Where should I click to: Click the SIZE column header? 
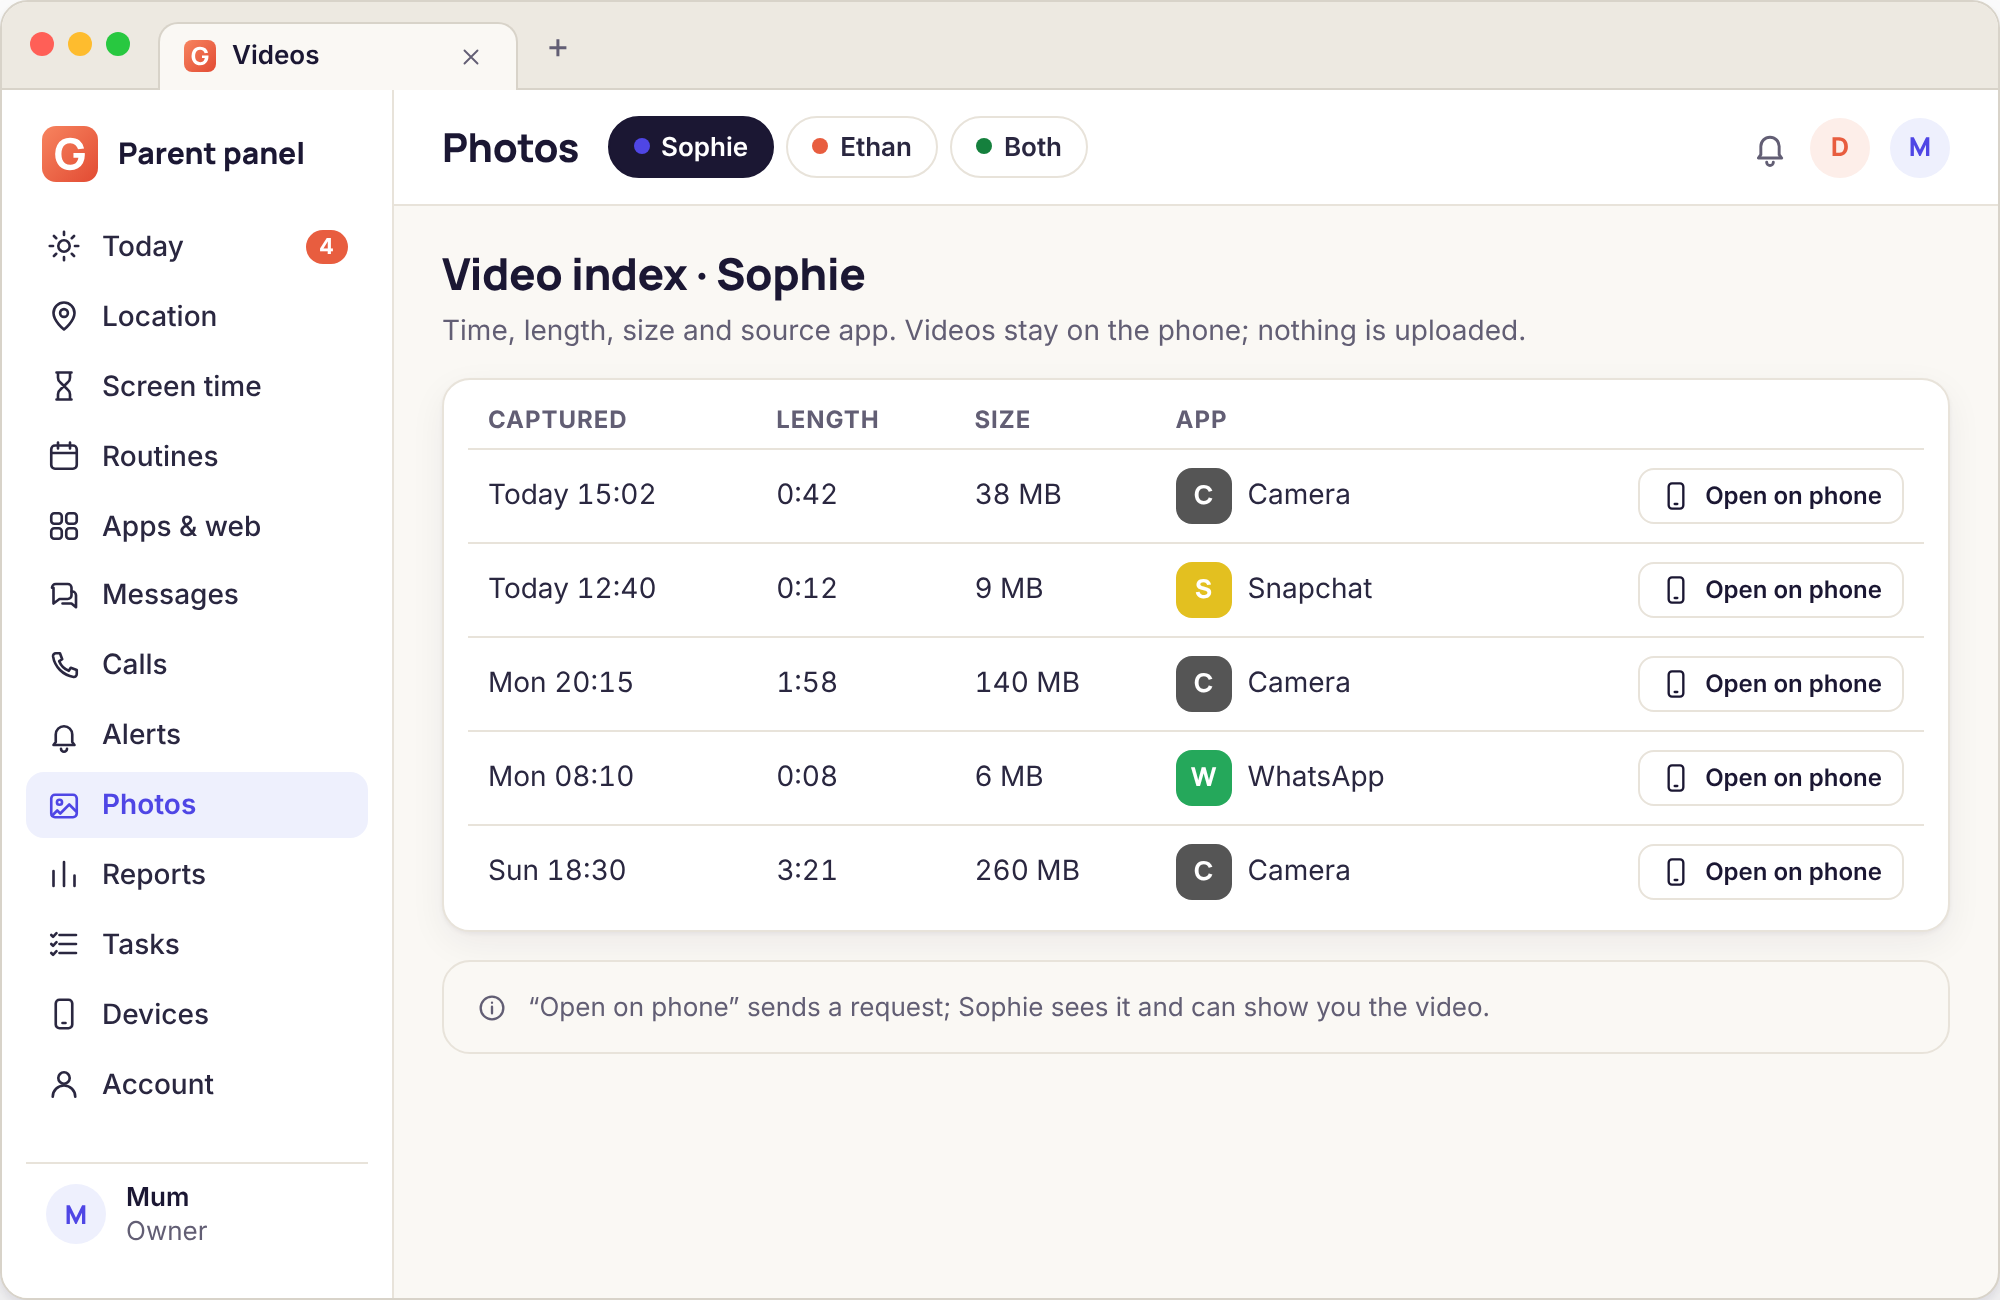(1002, 420)
